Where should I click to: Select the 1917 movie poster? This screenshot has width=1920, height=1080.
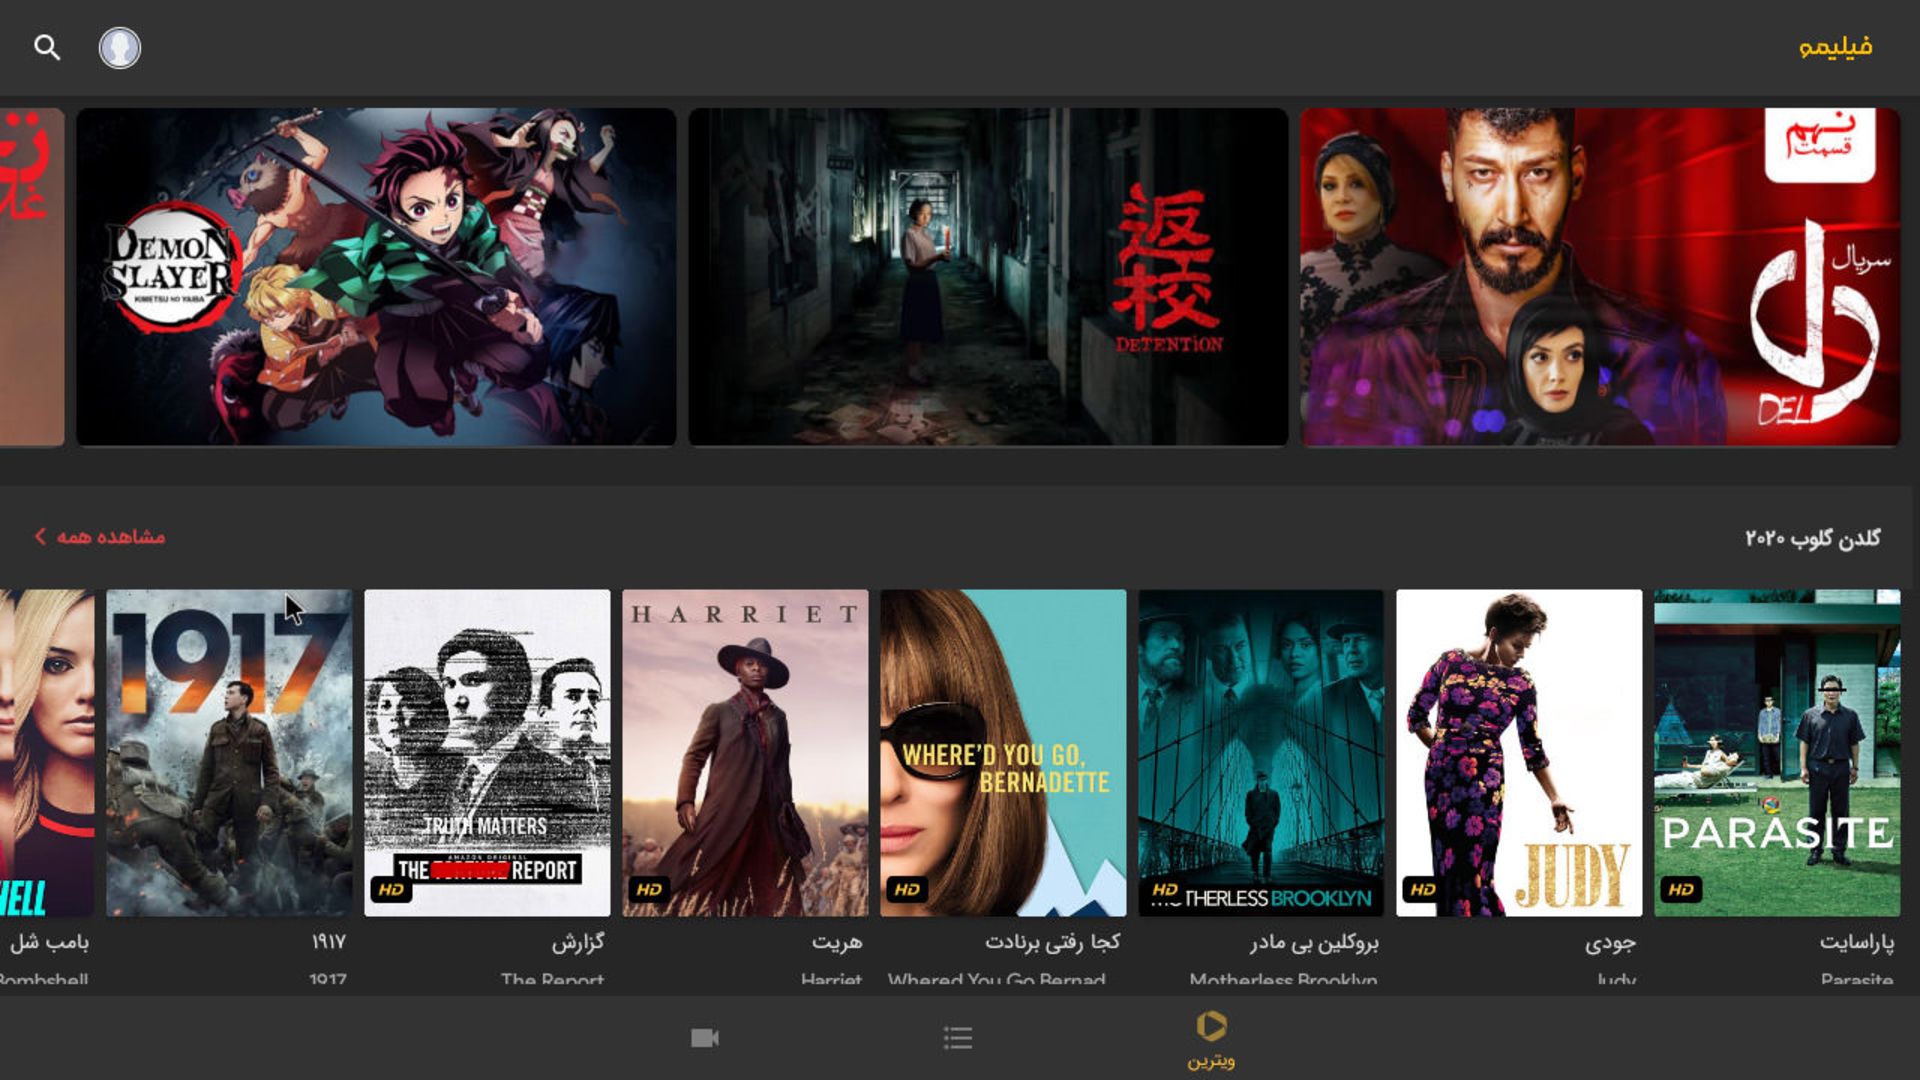229,752
